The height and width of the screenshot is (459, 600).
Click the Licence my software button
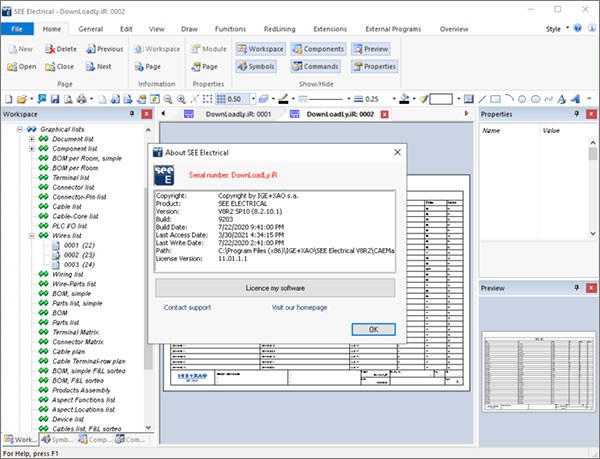click(x=273, y=287)
